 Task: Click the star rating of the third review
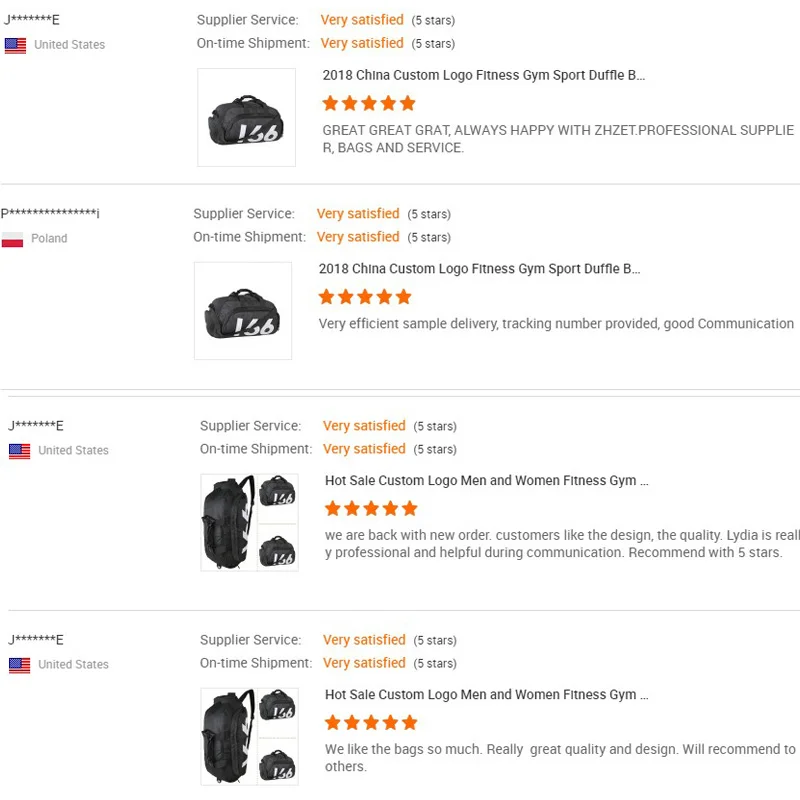pos(369,508)
